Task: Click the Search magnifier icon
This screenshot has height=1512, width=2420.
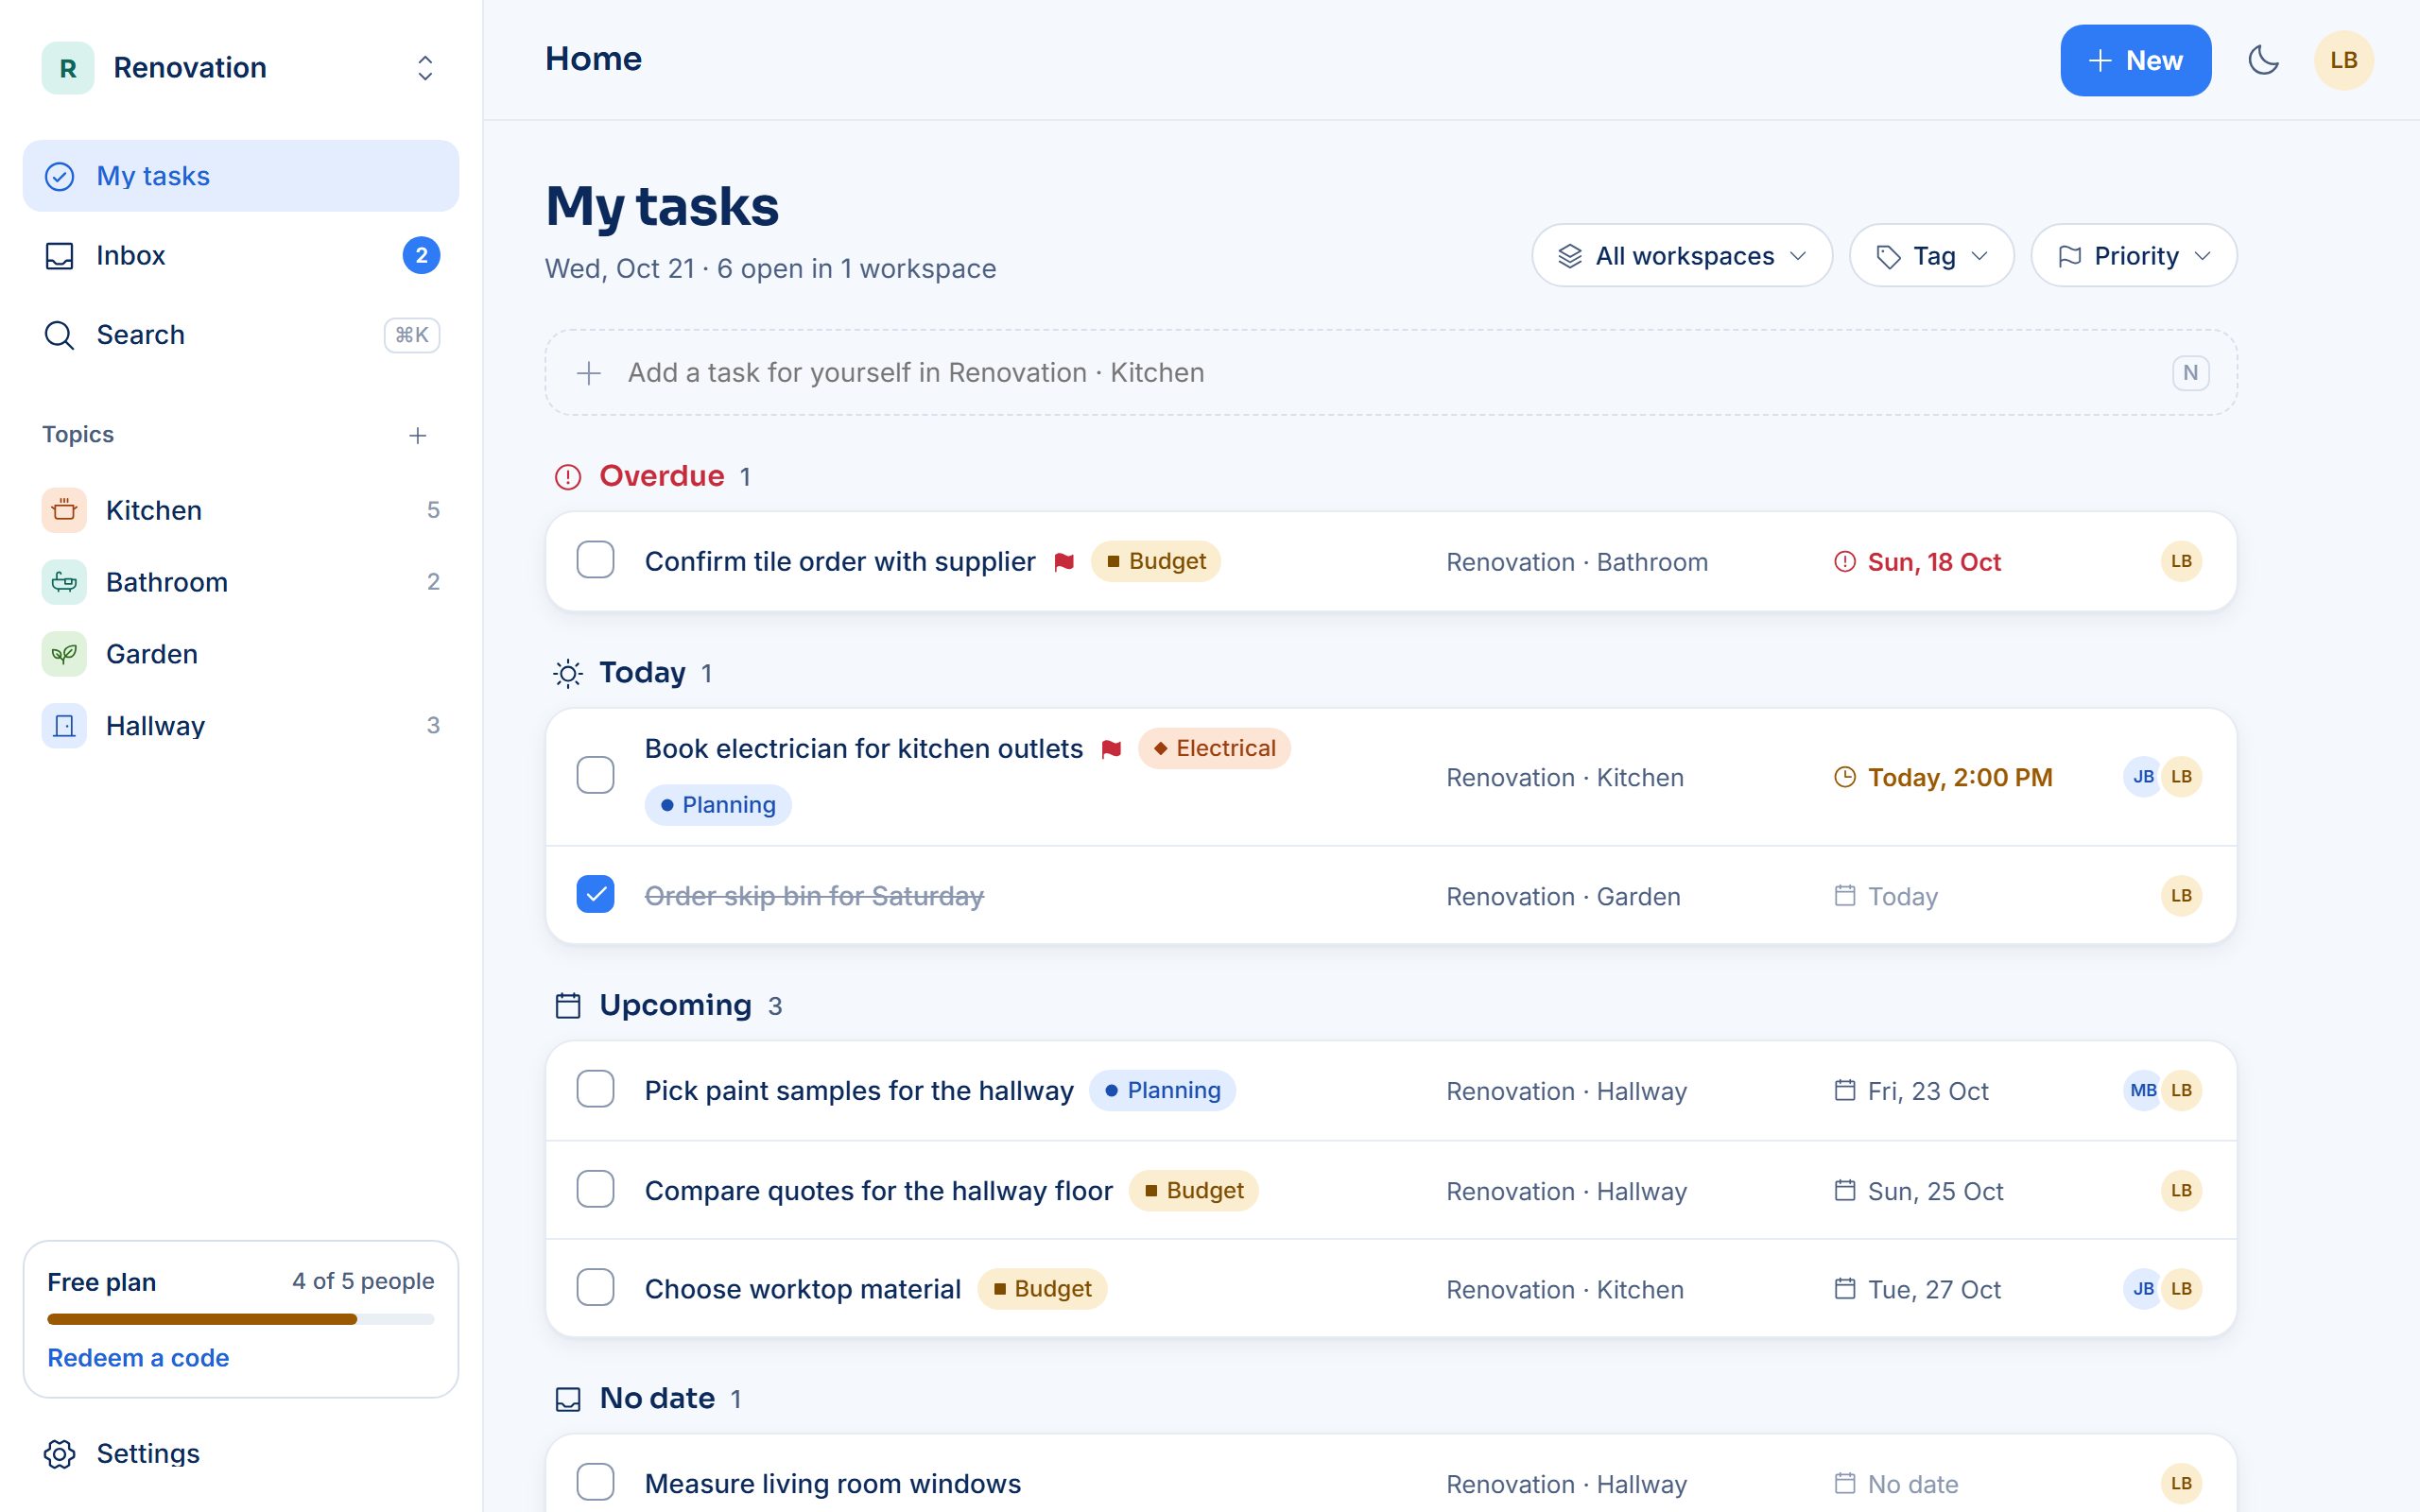Action: pyautogui.click(x=60, y=335)
